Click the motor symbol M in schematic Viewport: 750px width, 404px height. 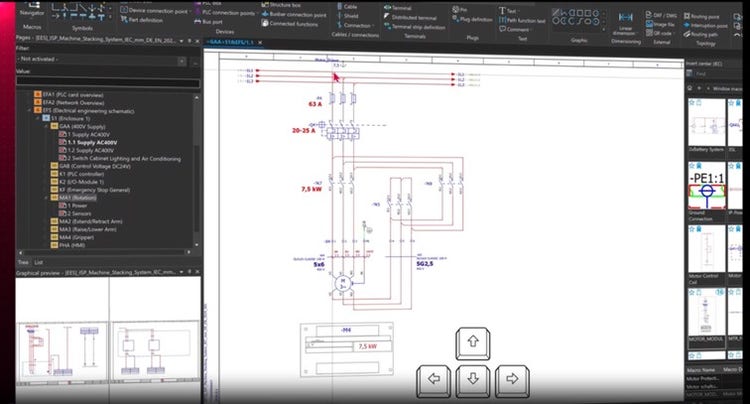pos(342,284)
